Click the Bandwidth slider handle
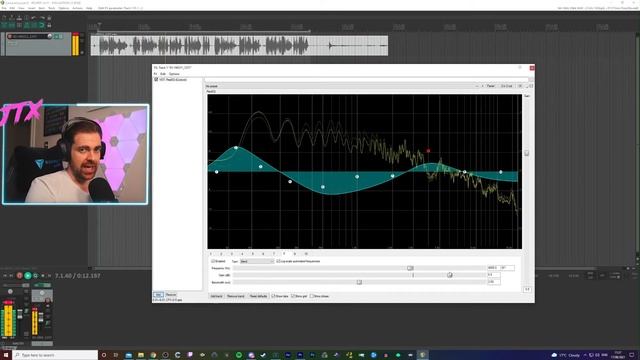This screenshot has height=360, width=640. pos(359,282)
